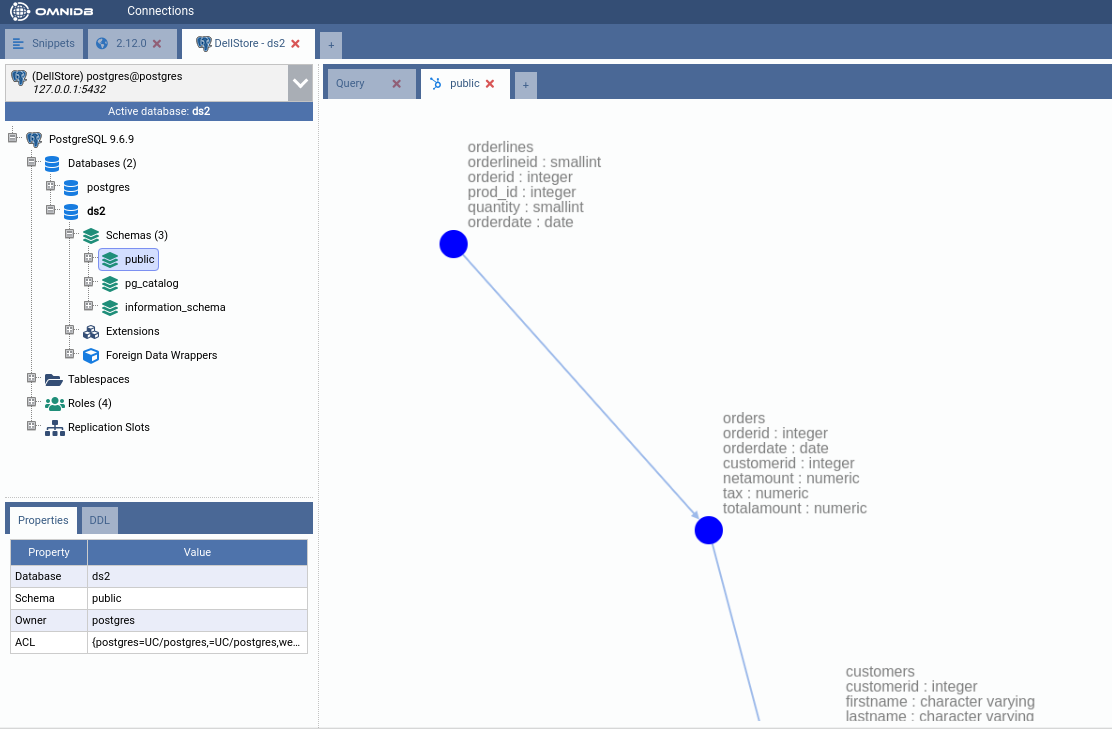Viewport: 1112px width, 729px height.
Task: Close the Query inner tab
Action: (397, 84)
